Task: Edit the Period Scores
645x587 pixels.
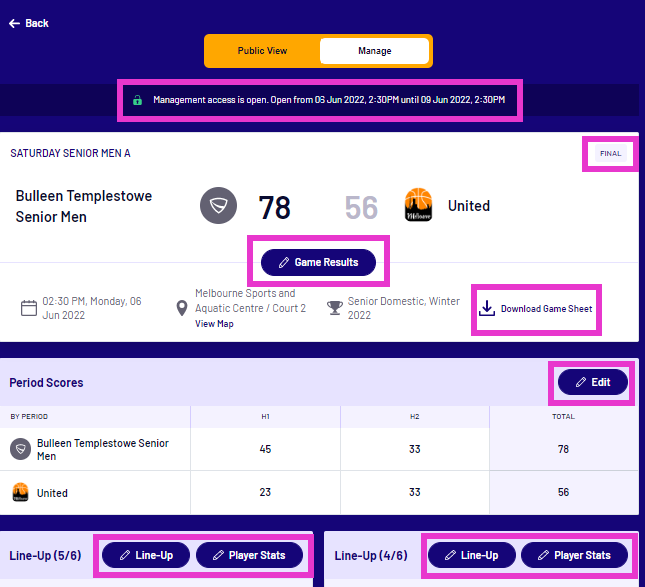Action: [592, 382]
